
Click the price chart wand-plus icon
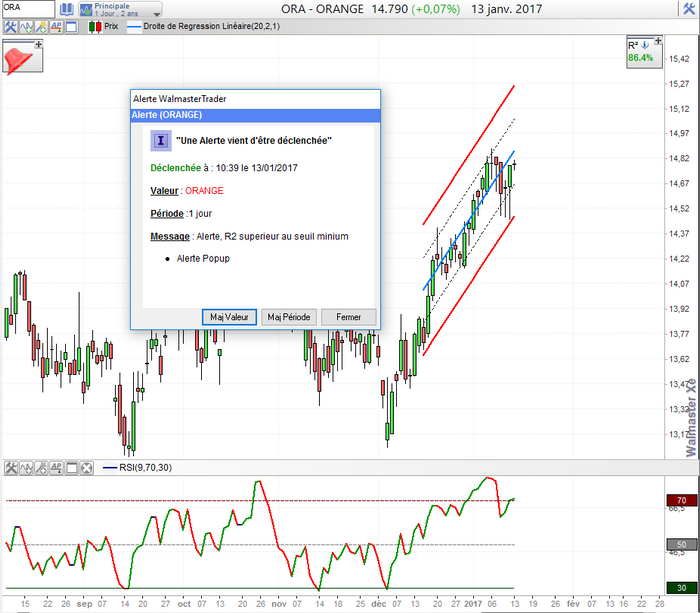coord(41,27)
